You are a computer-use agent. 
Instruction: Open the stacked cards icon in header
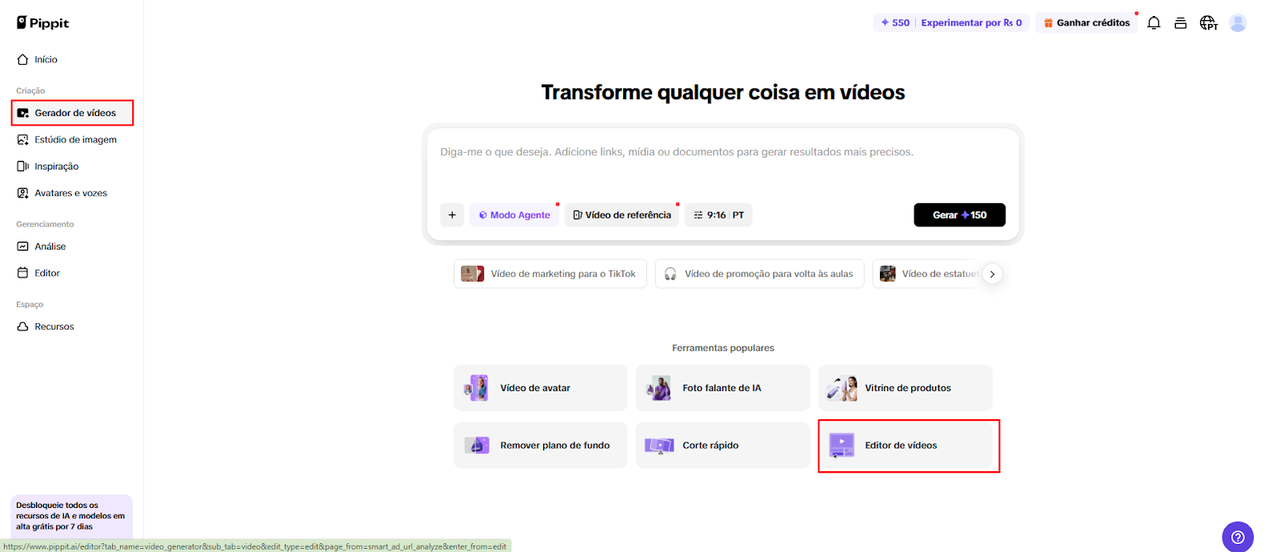pos(1180,23)
